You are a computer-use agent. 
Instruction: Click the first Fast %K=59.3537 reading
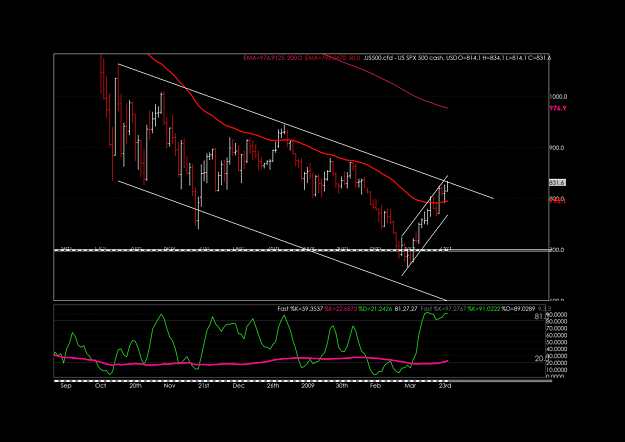click(301, 308)
